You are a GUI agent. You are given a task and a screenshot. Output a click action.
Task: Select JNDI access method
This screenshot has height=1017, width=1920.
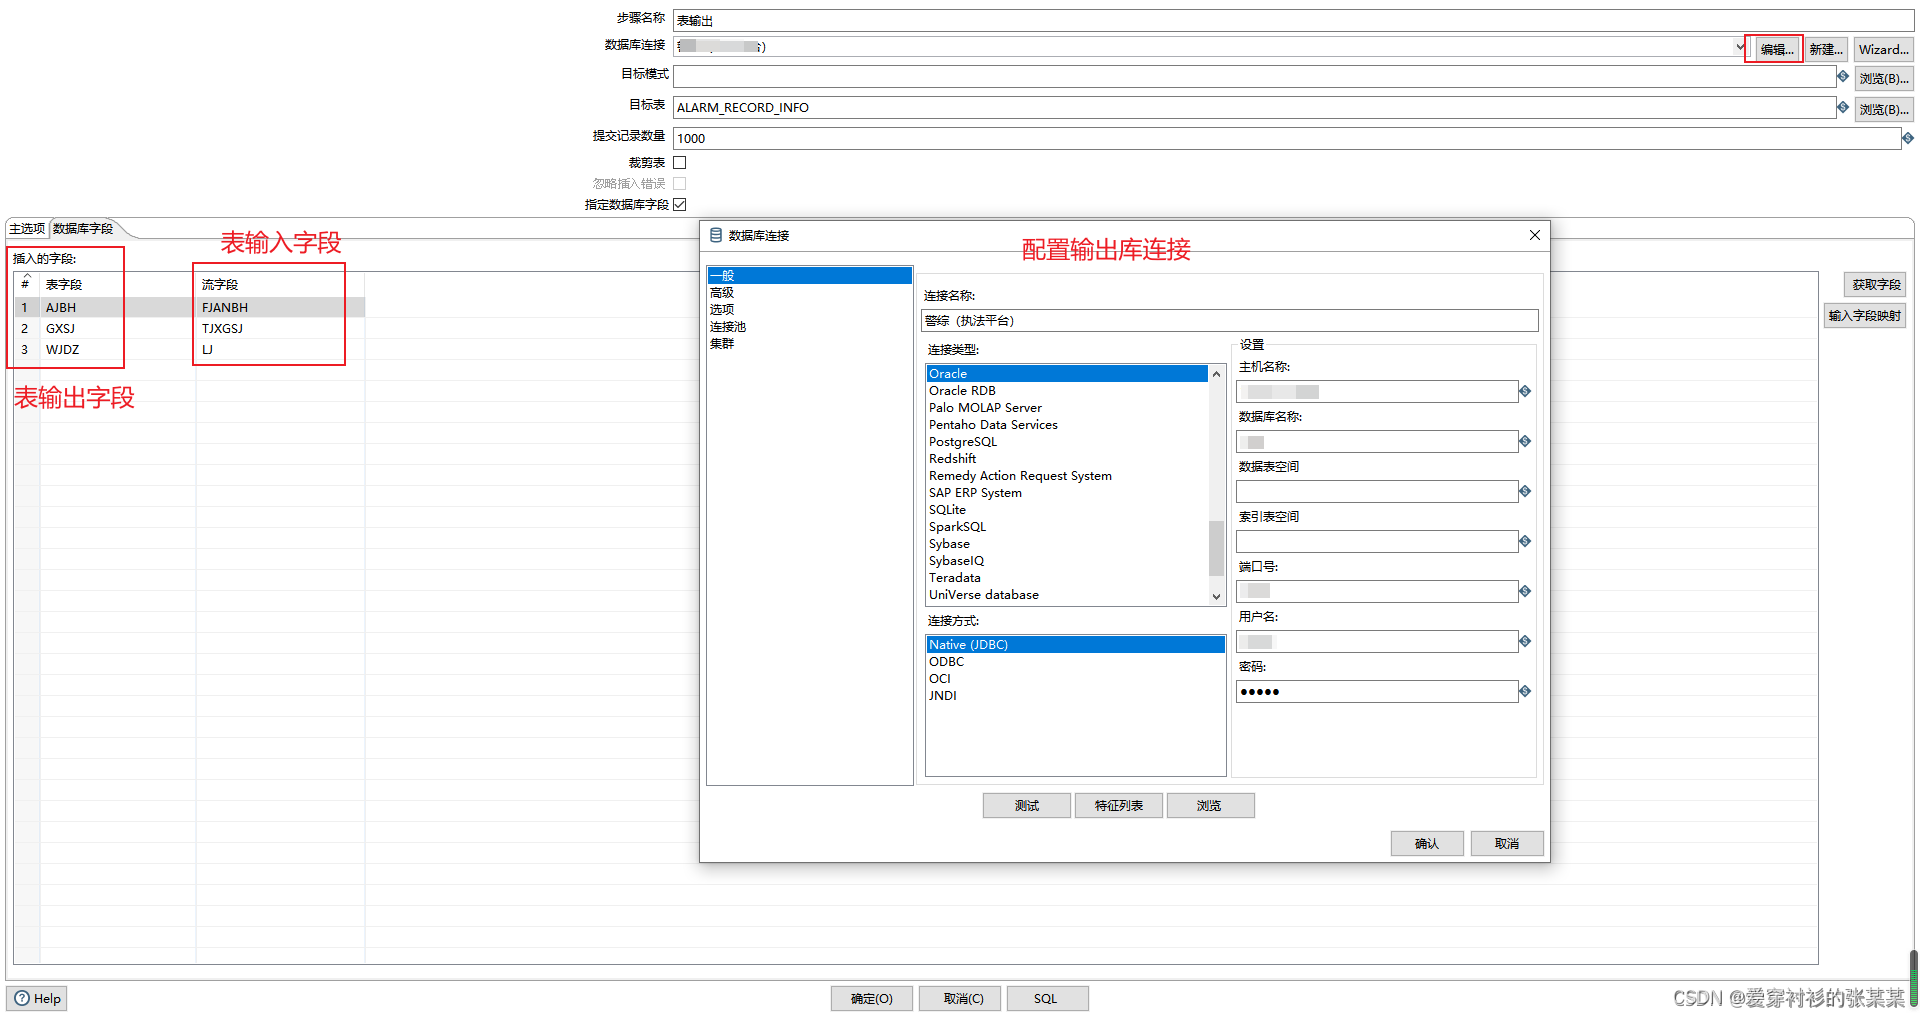coord(1075,696)
